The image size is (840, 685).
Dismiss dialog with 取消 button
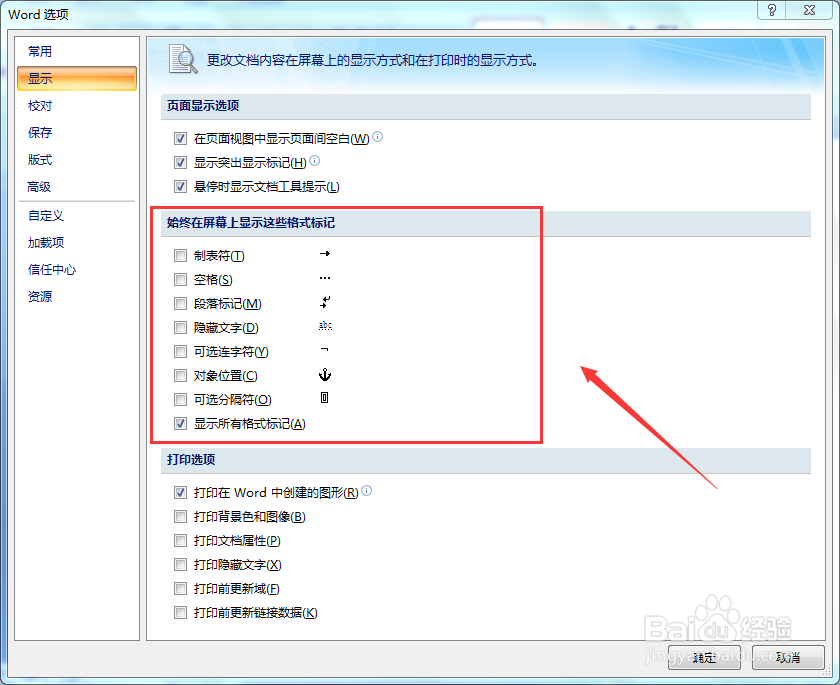click(788, 657)
